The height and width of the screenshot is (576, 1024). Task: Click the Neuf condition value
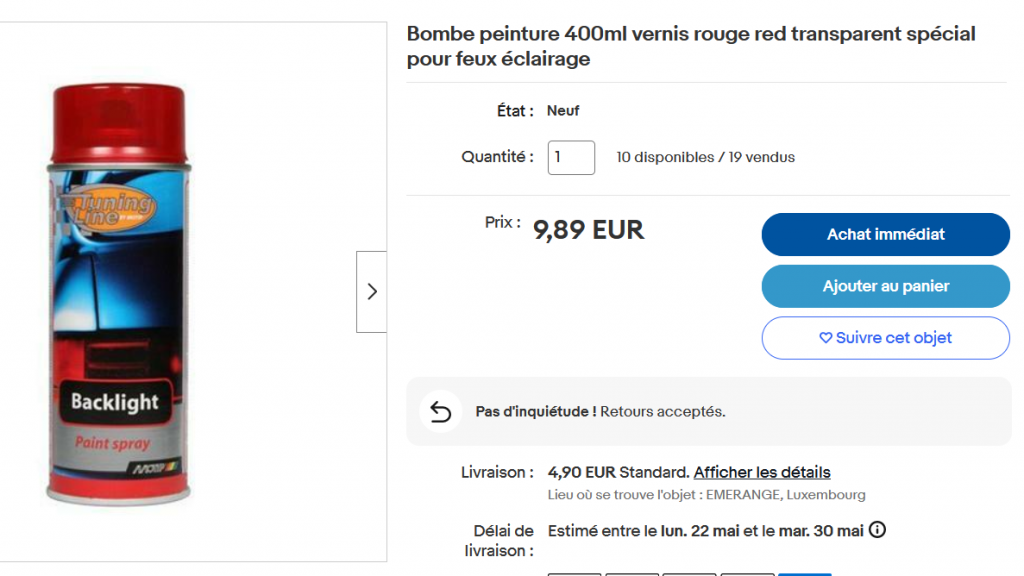coord(563,111)
